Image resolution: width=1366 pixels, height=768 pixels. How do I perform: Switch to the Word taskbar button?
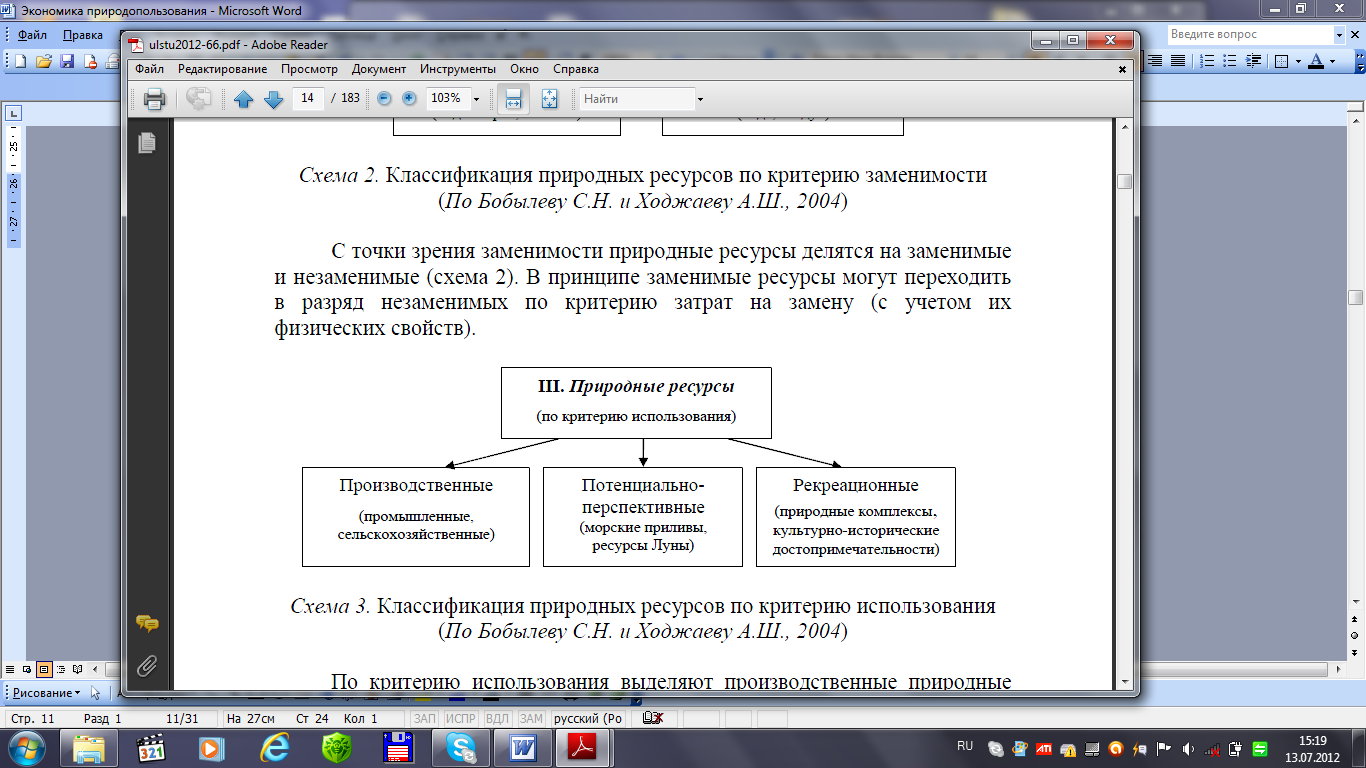(x=522, y=747)
